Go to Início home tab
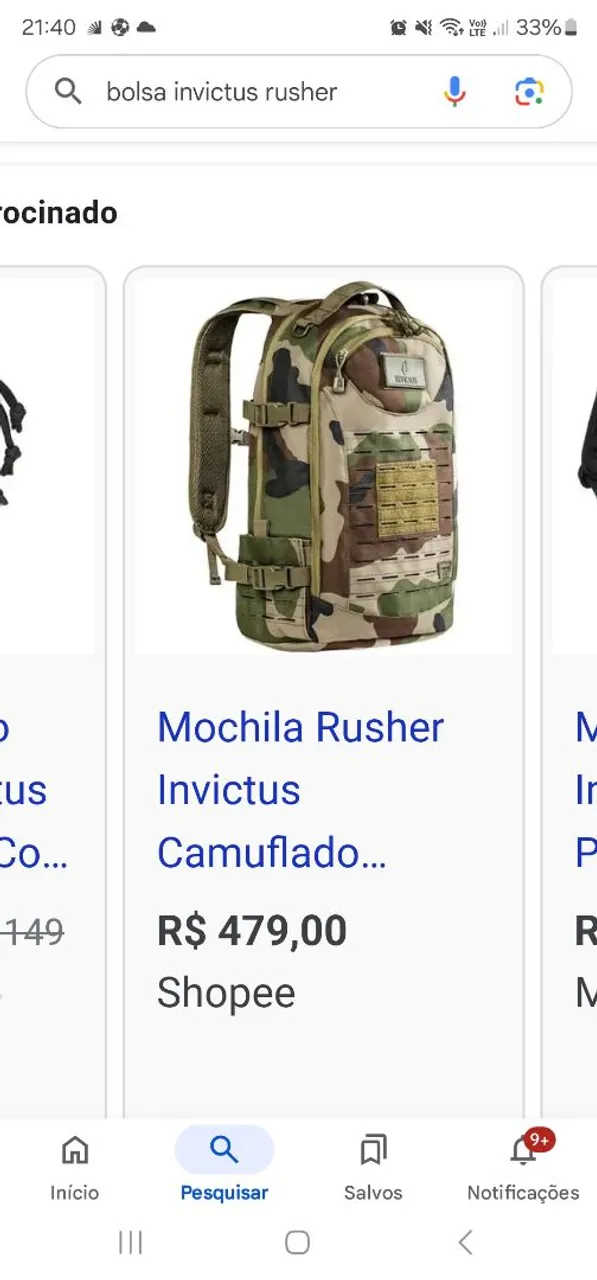This screenshot has height=1280, width=597. [x=75, y=1166]
